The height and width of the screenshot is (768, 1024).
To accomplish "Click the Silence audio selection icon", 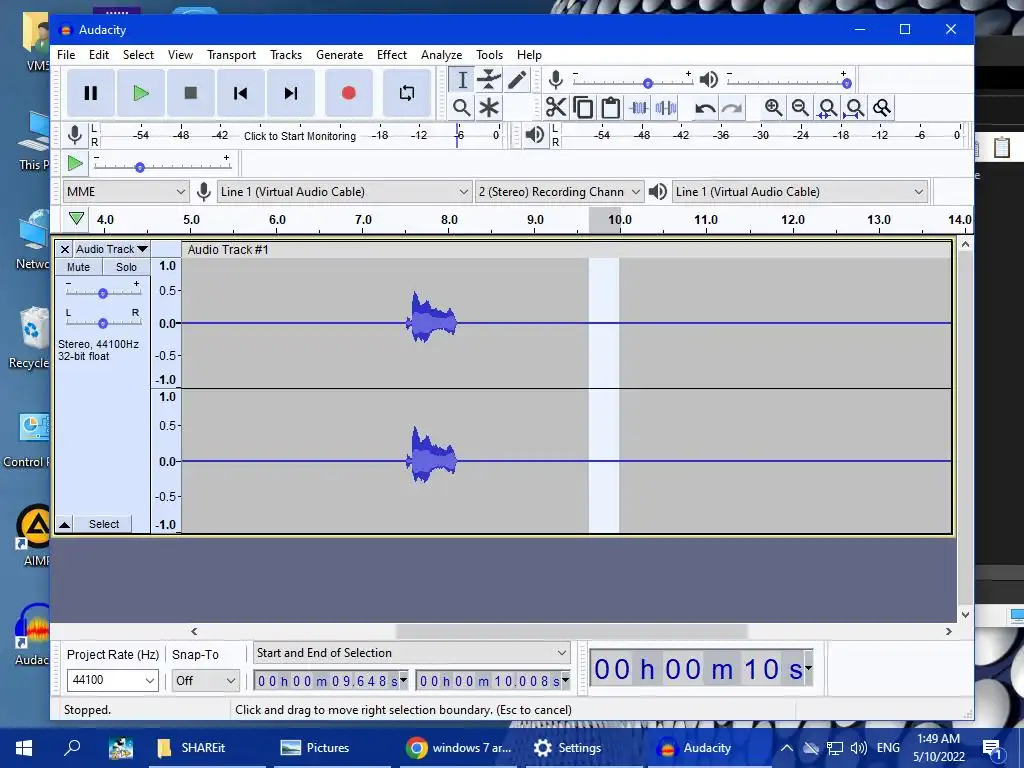I will (665, 107).
